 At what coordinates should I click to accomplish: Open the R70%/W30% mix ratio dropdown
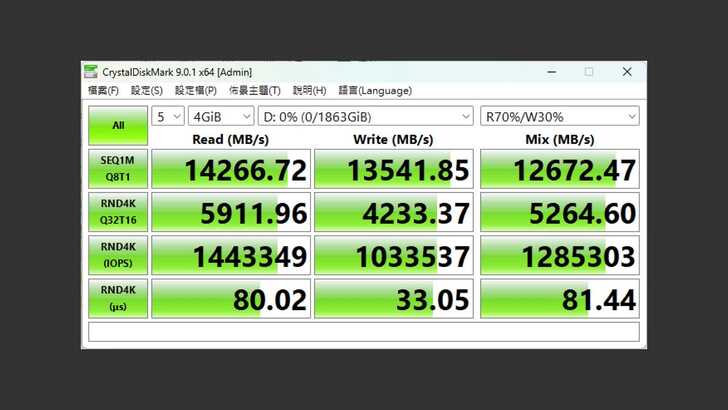pos(559,116)
